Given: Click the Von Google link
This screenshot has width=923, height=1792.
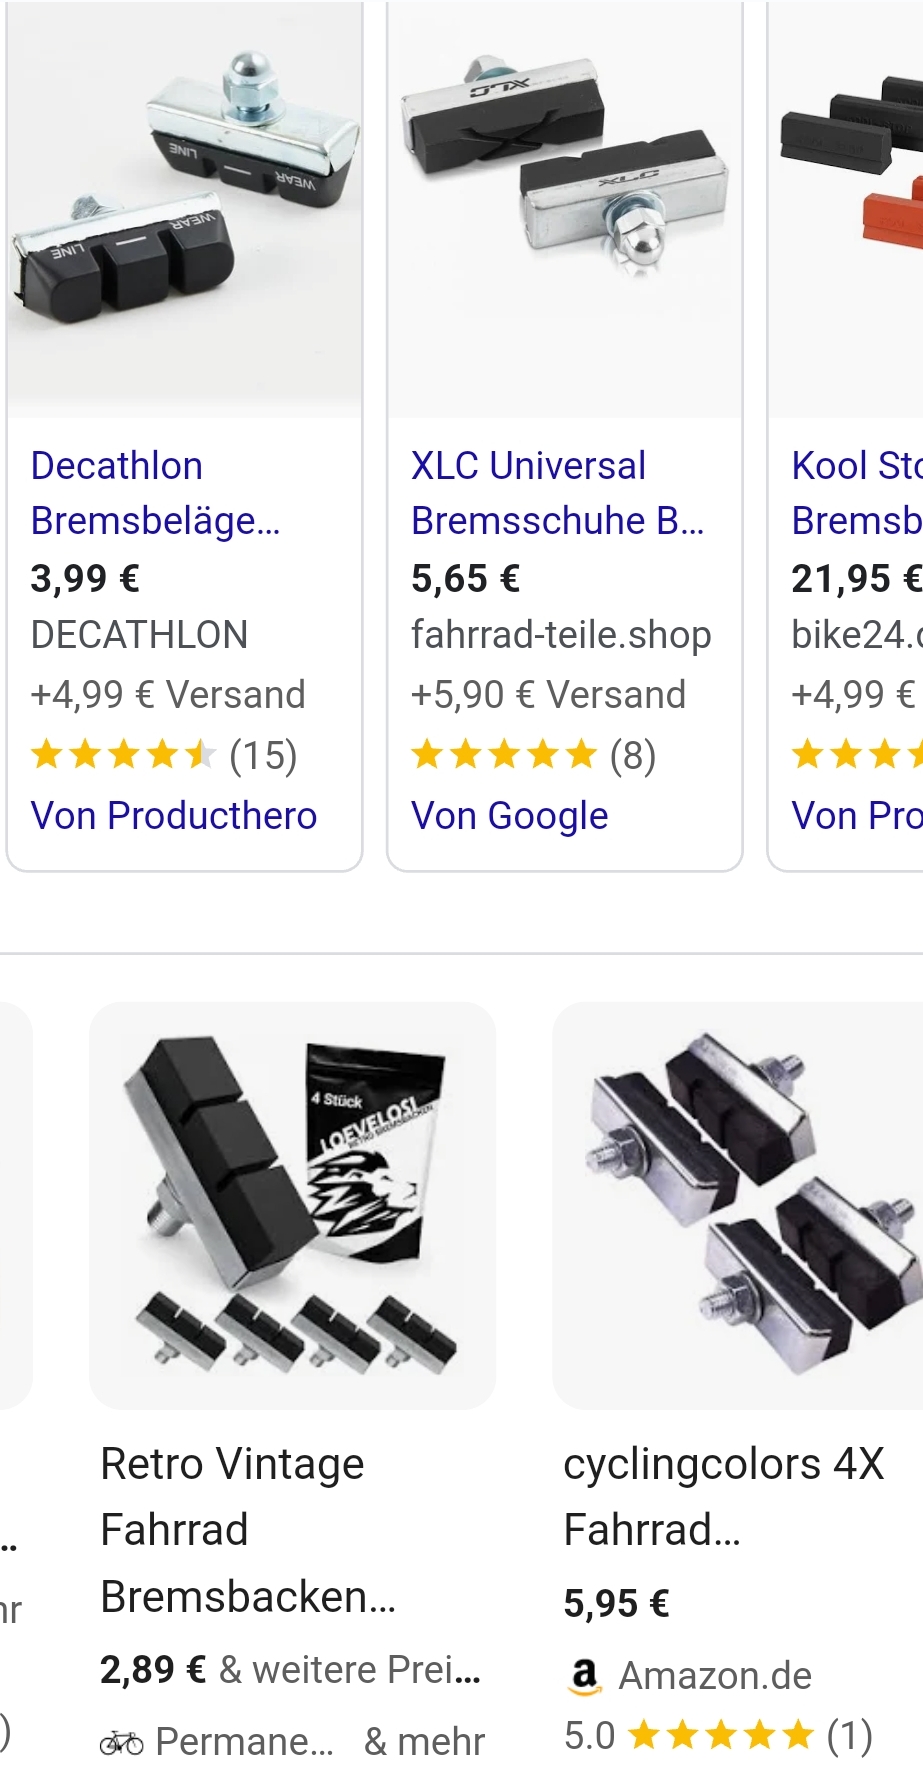Looking at the screenshot, I should [509, 816].
